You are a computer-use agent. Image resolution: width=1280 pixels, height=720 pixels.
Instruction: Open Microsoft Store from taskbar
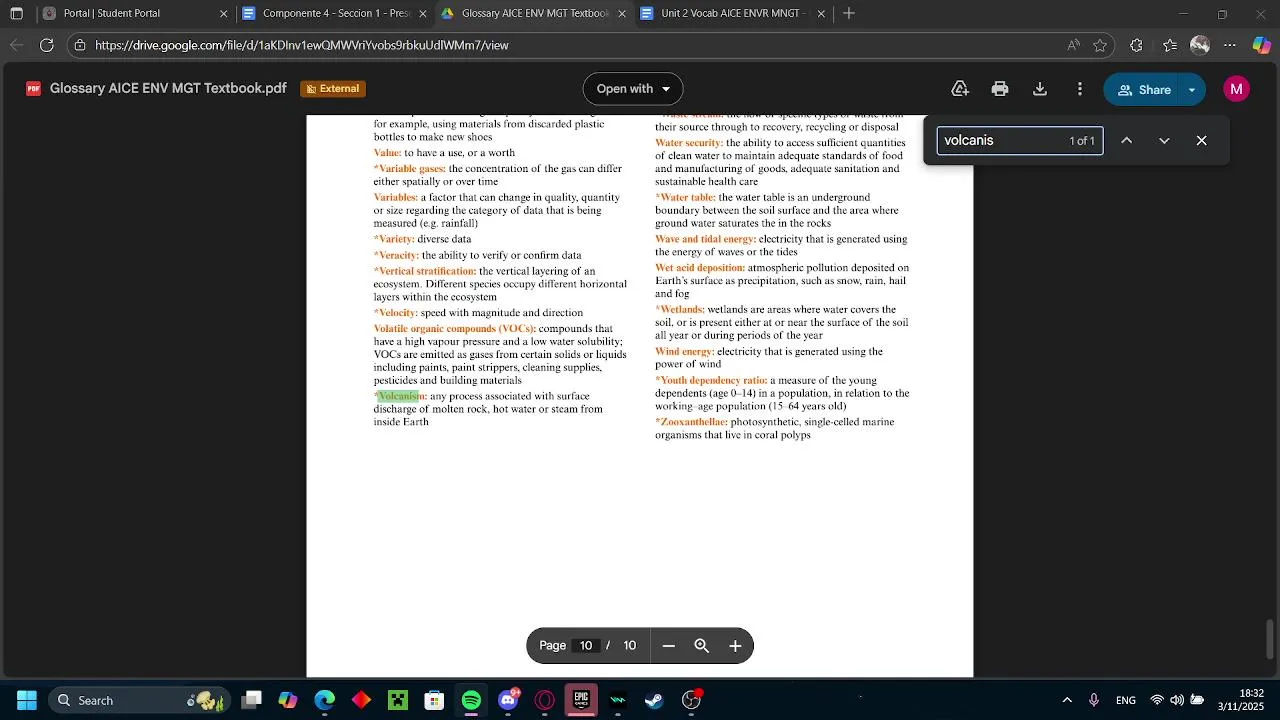434,700
